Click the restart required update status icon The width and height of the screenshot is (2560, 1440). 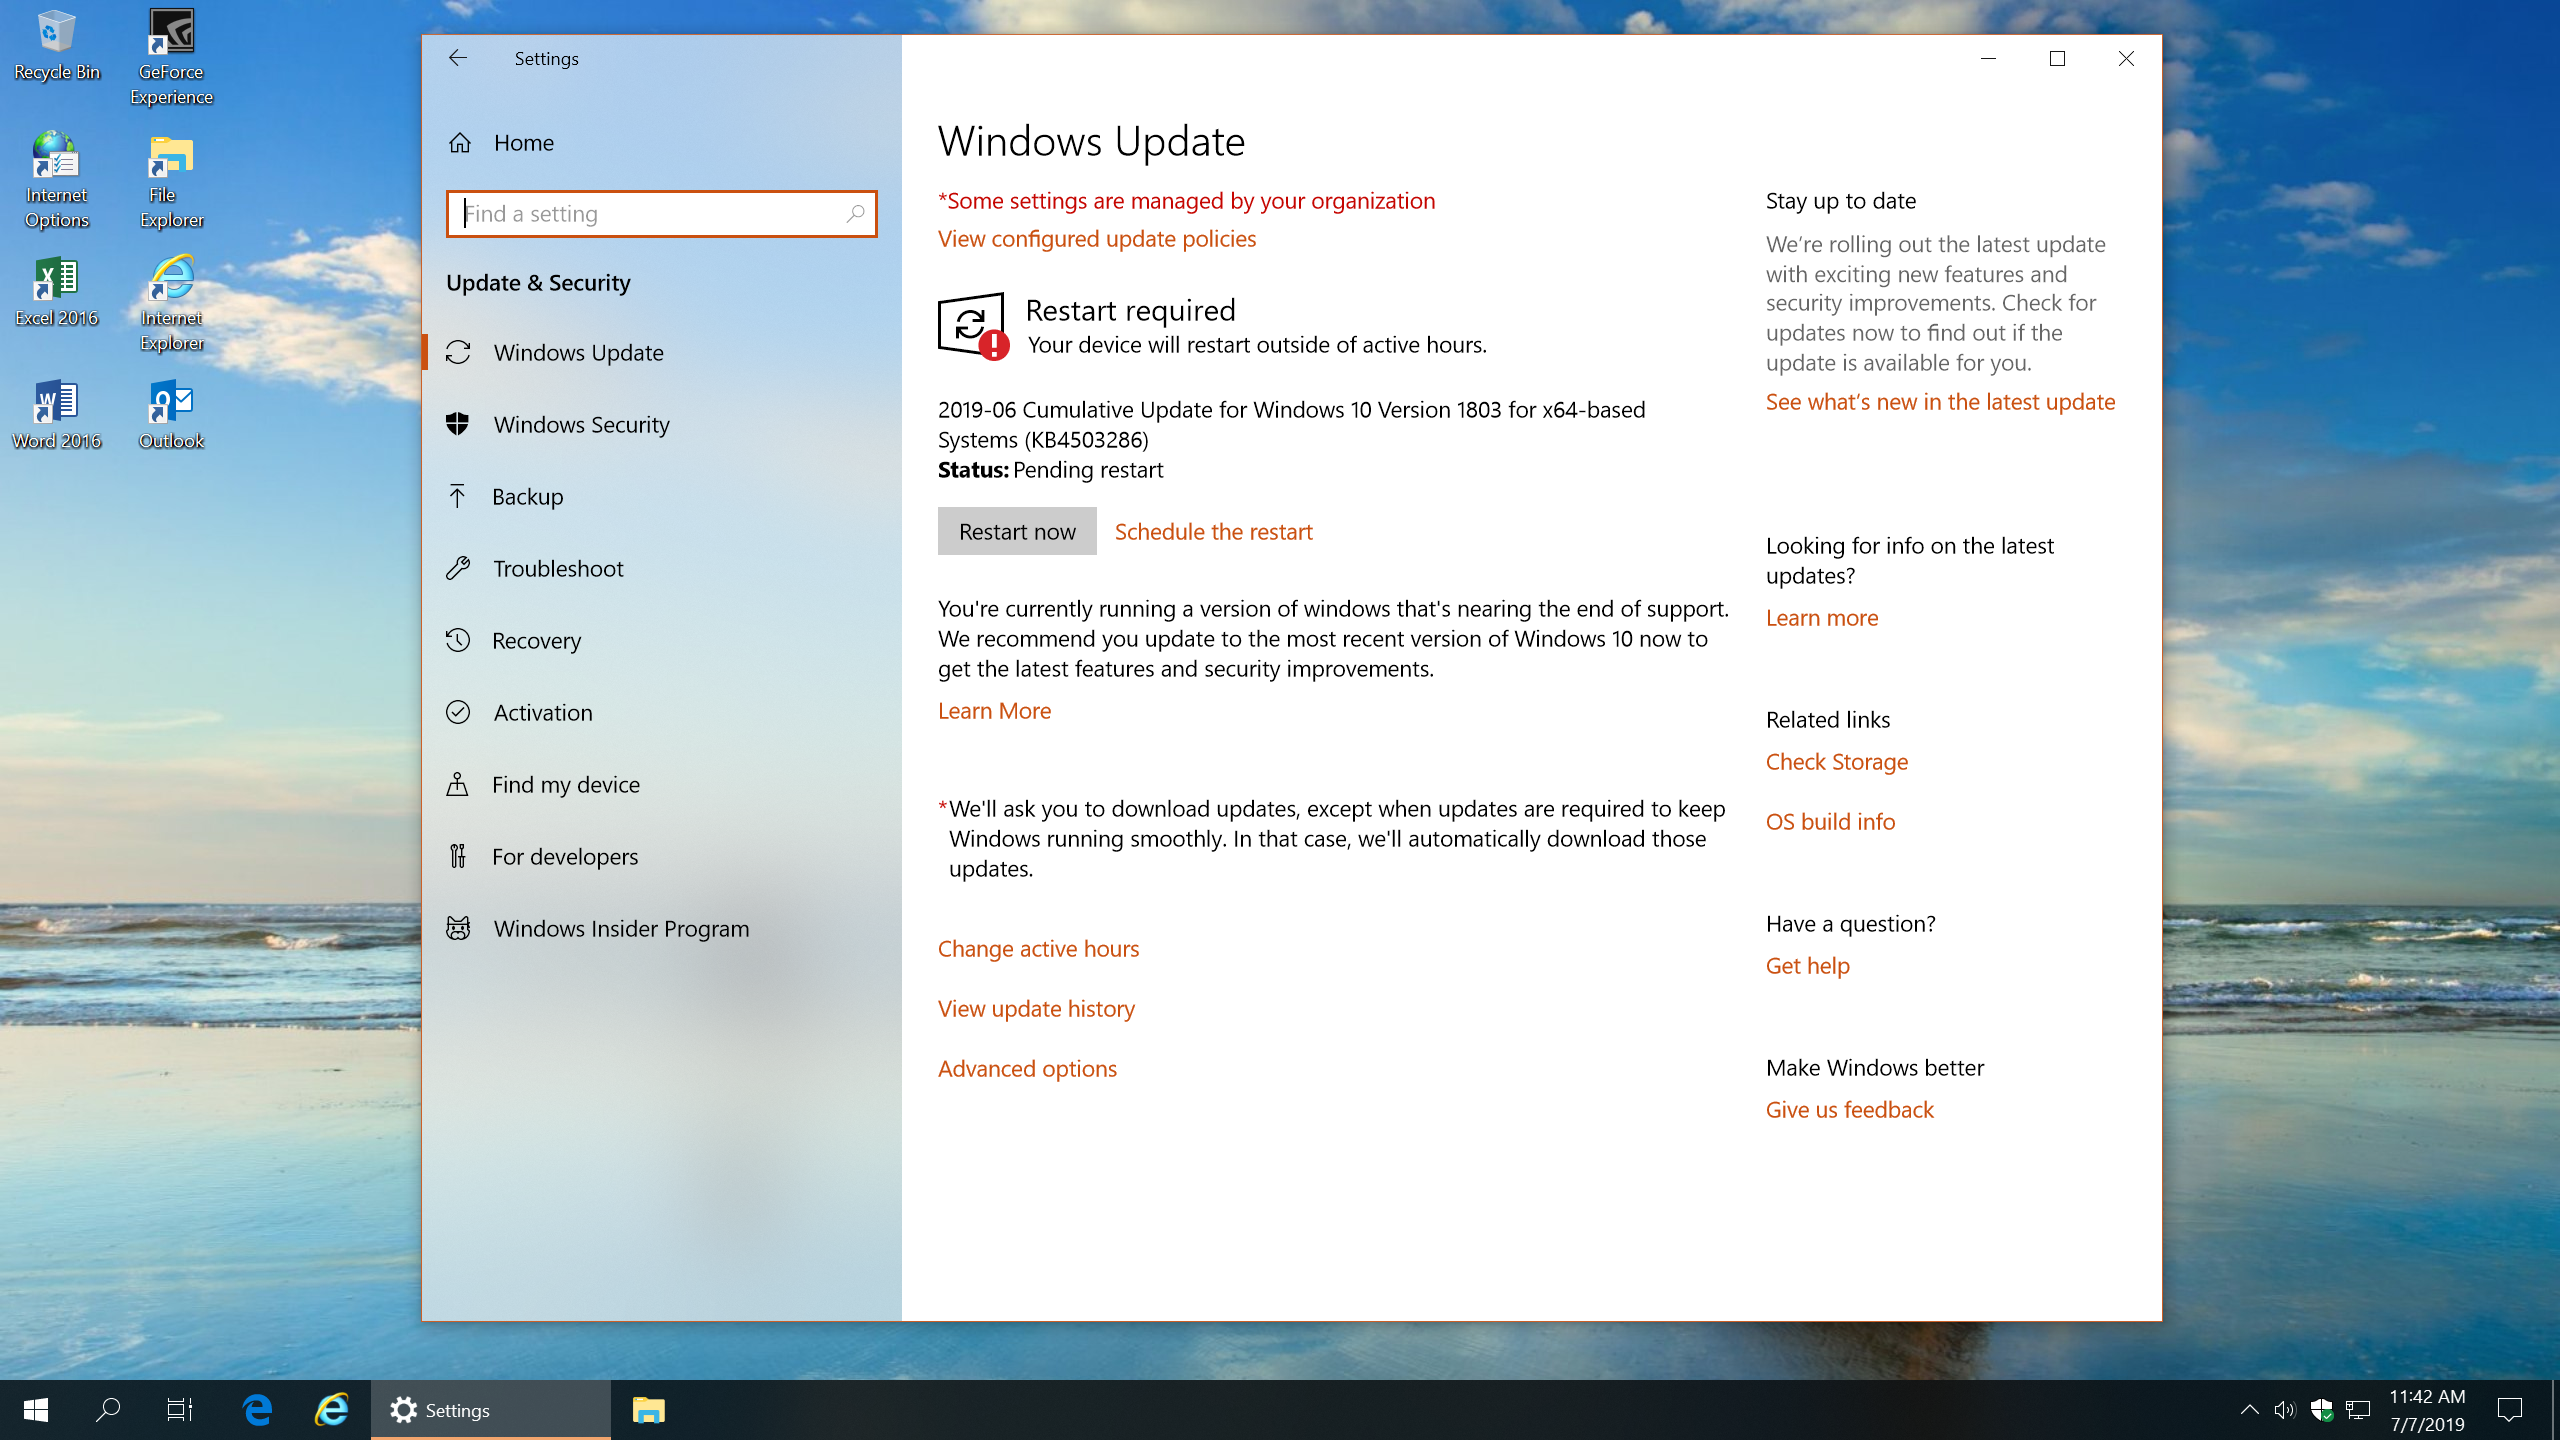click(x=973, y=325)
